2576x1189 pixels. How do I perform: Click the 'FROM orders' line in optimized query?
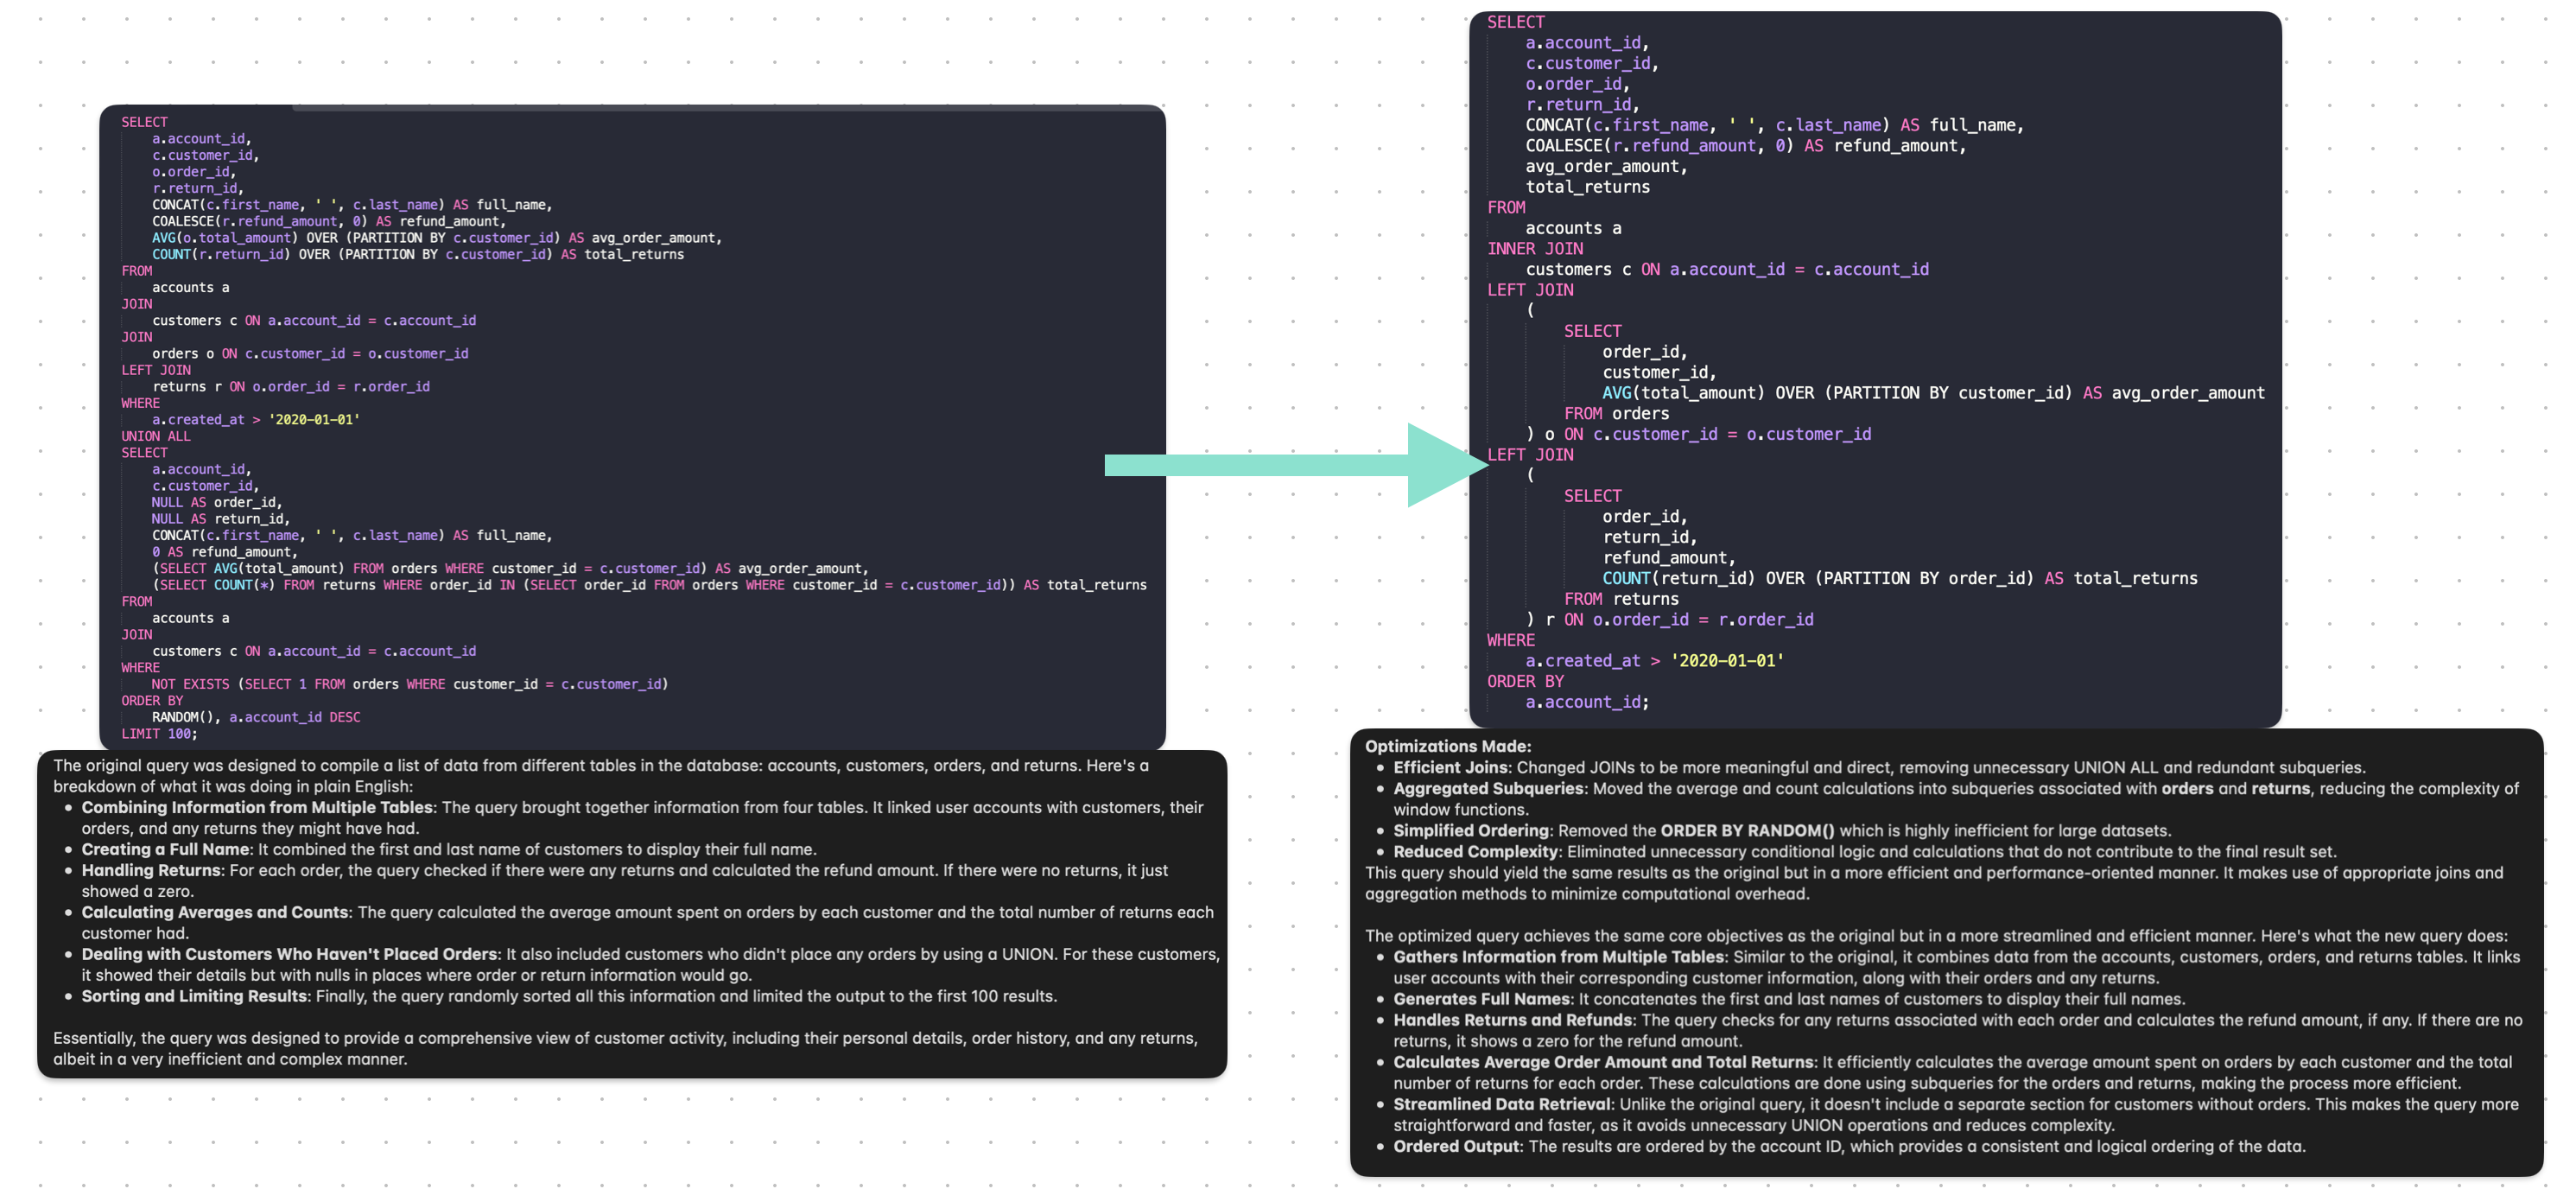point(1616,413)
